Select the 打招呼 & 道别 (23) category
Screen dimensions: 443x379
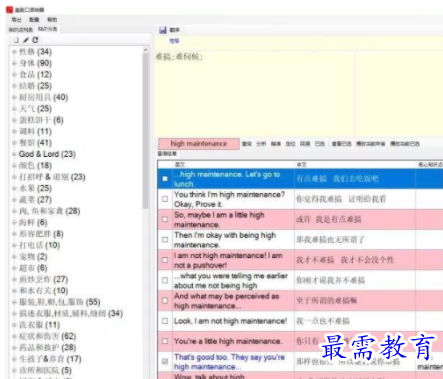tap(52, 177)
